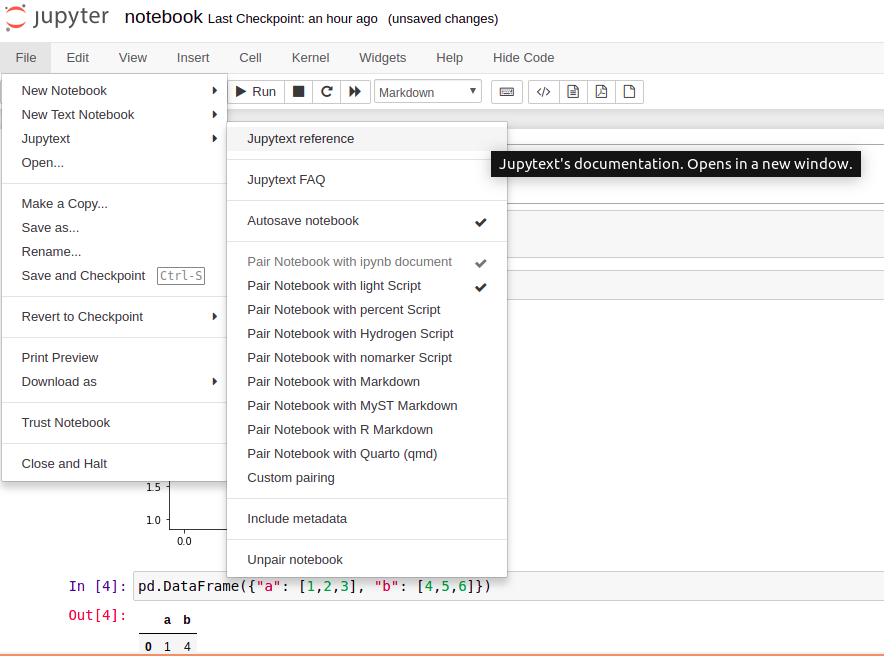This screenshot has width=884, height=656.
Task: Open the cell type dropdown showing Markdown
Action: click(427, 91)
